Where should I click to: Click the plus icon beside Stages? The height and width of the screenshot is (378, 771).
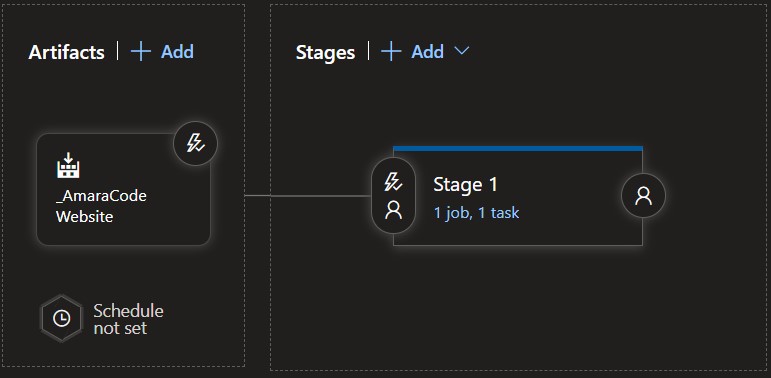tap(391, 52)
